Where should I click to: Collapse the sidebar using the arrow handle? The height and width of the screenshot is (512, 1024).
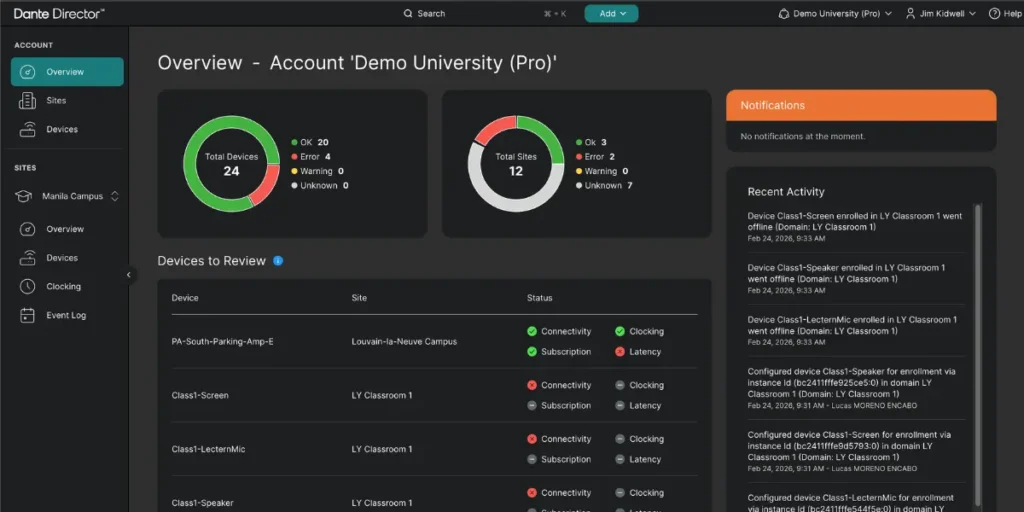click(128, 275)
